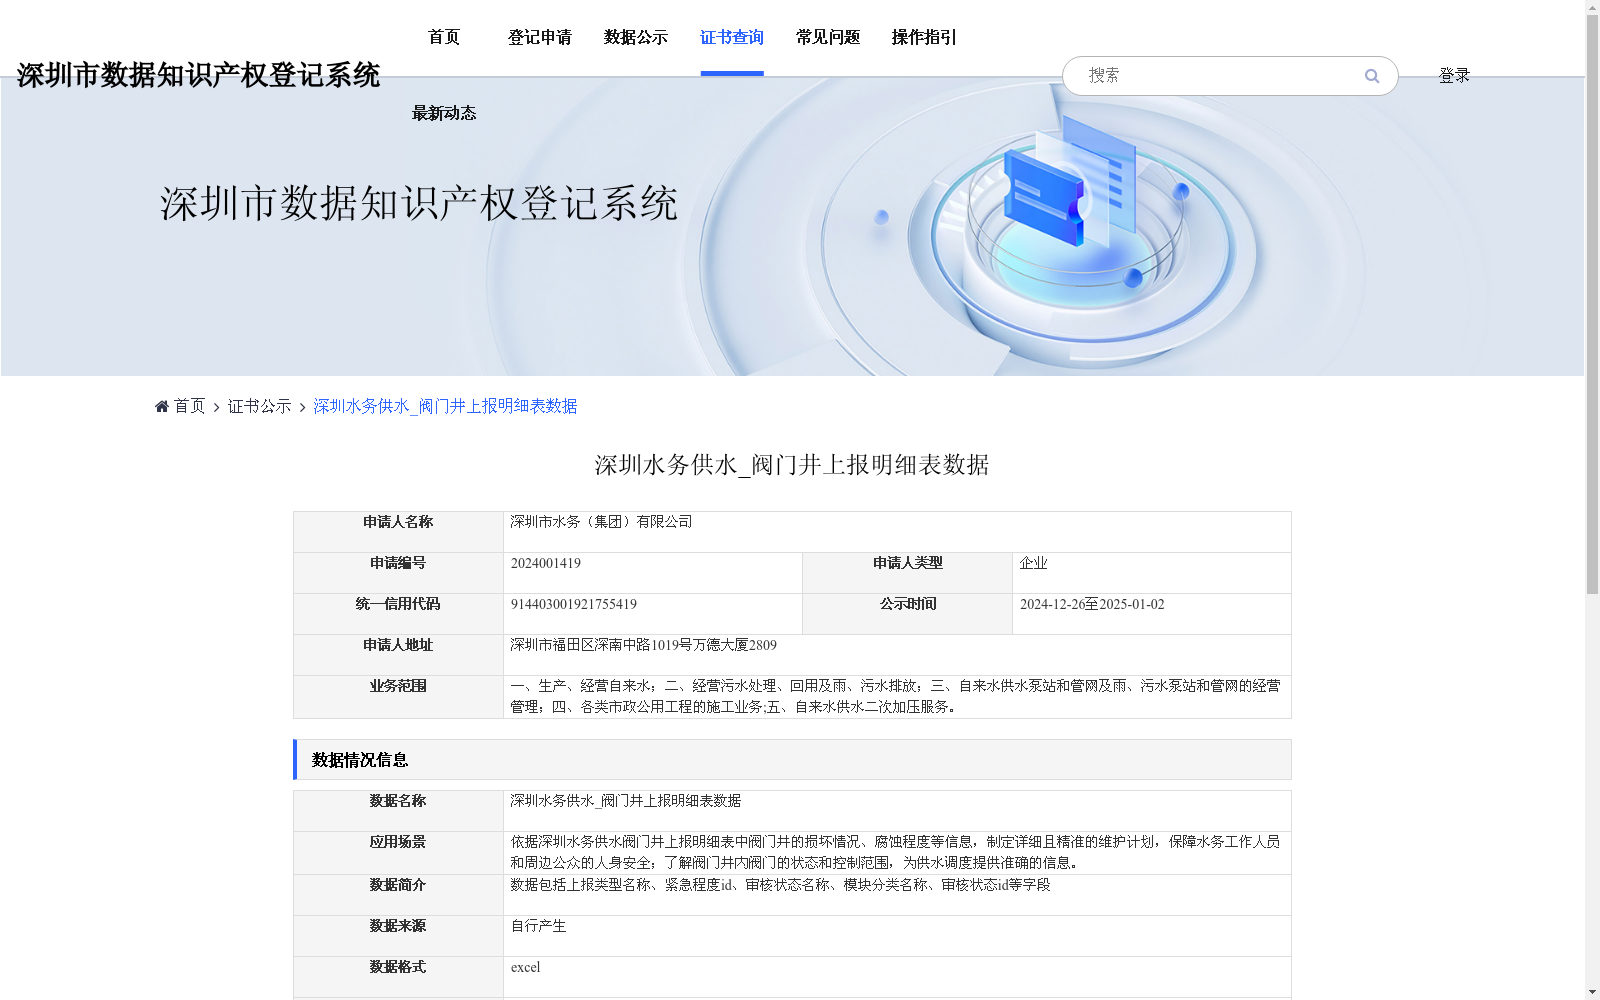
Task: Open the 常见问题 menu item
Action: point(828,37)
